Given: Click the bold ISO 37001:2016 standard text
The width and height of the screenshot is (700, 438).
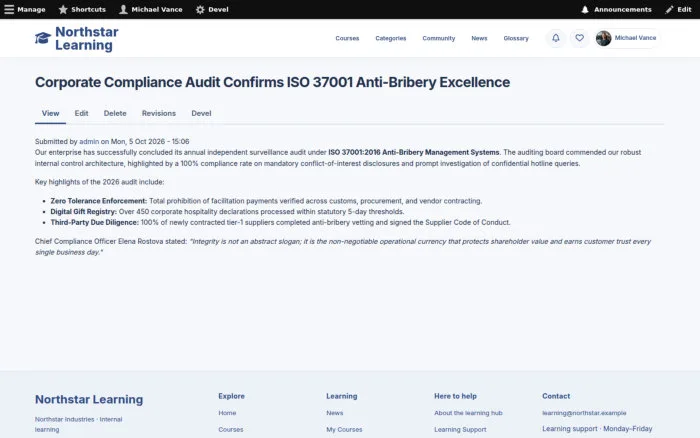Looking at the screenshot, I should 414,152.
